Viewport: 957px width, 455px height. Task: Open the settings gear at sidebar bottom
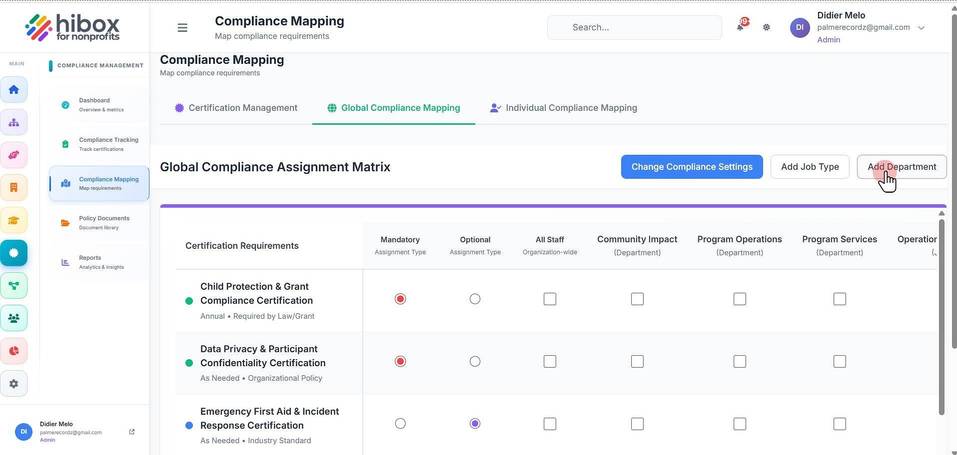(x=13, y=384)
